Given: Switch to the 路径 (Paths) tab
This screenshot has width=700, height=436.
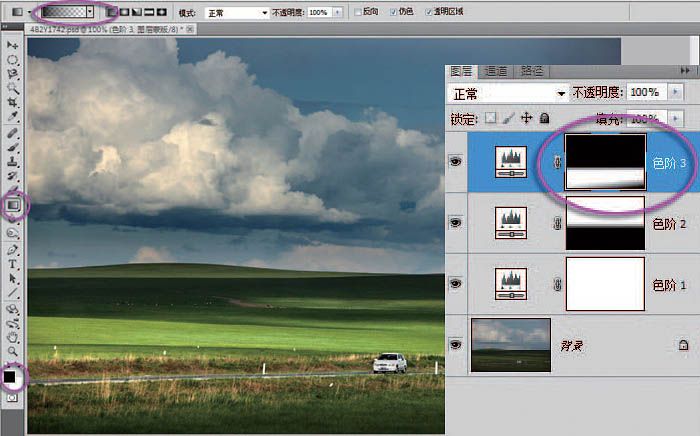Looking at the screenshot, I should coord(532,71).
